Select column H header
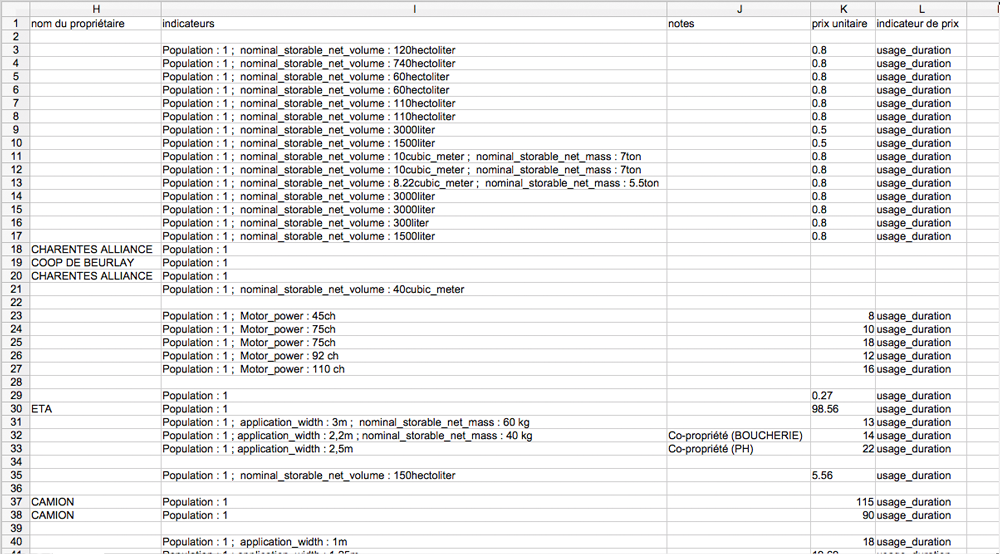Screen dimensions: 1000x554 96,9
